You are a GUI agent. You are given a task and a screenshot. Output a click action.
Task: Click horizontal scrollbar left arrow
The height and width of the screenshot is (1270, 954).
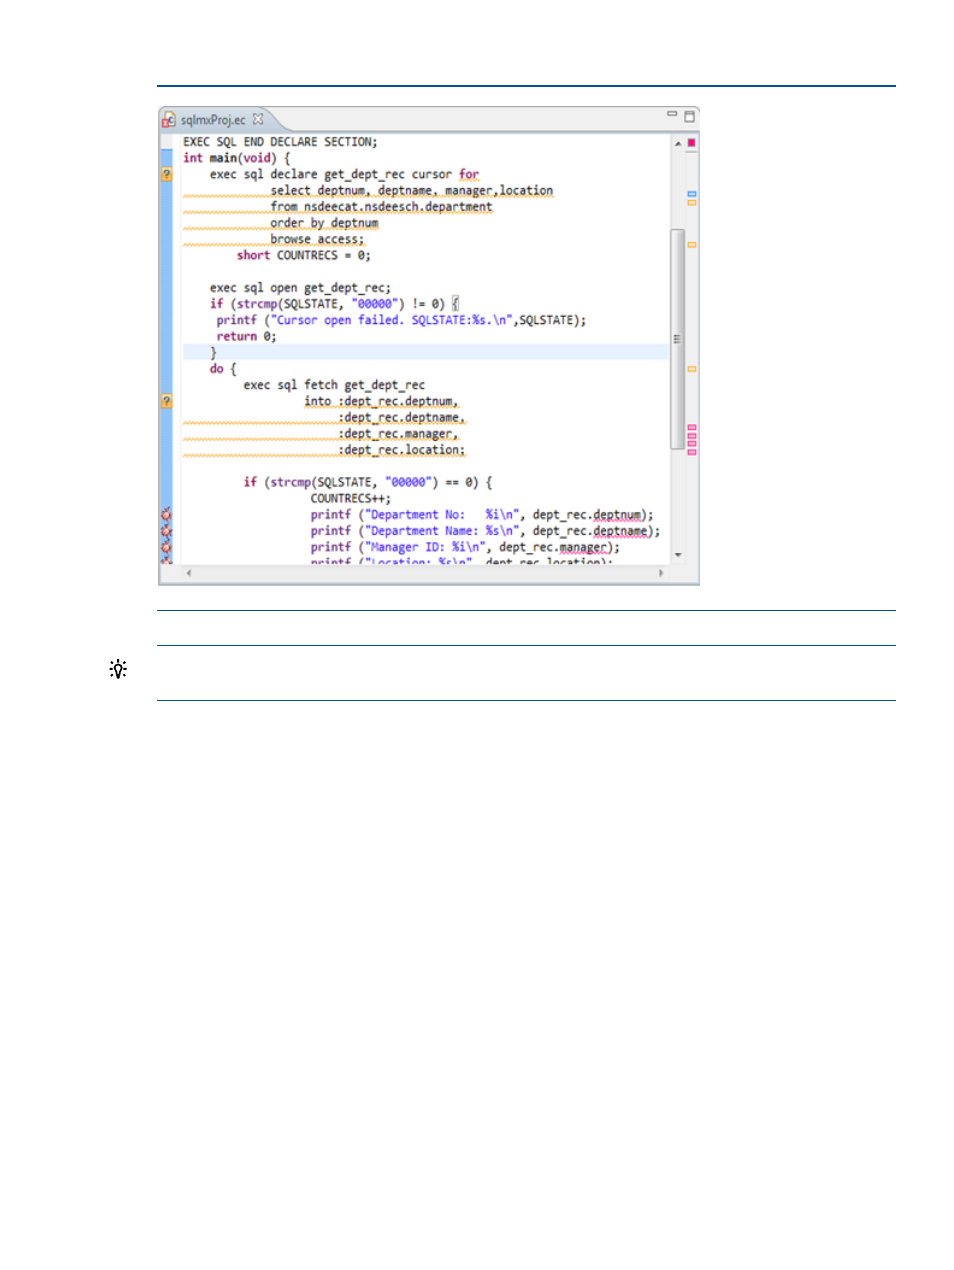pos(189,574)
